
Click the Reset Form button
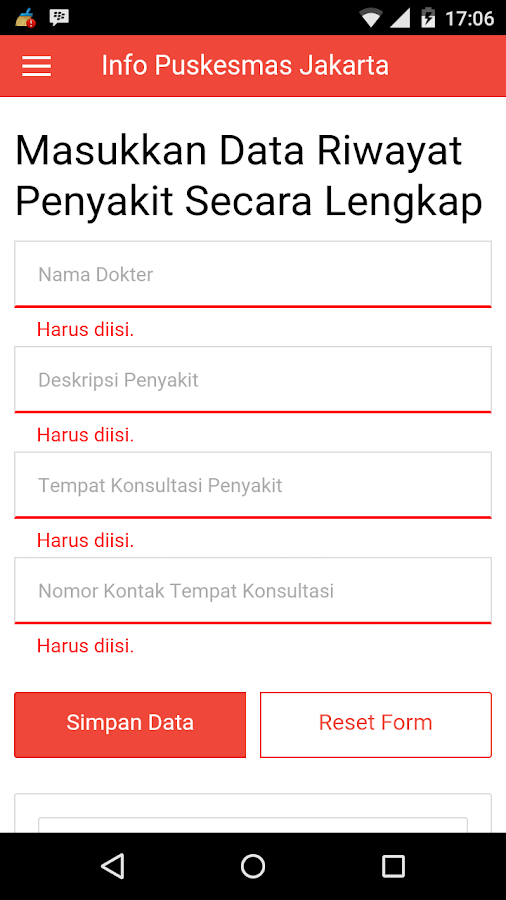tap(376, 724)
